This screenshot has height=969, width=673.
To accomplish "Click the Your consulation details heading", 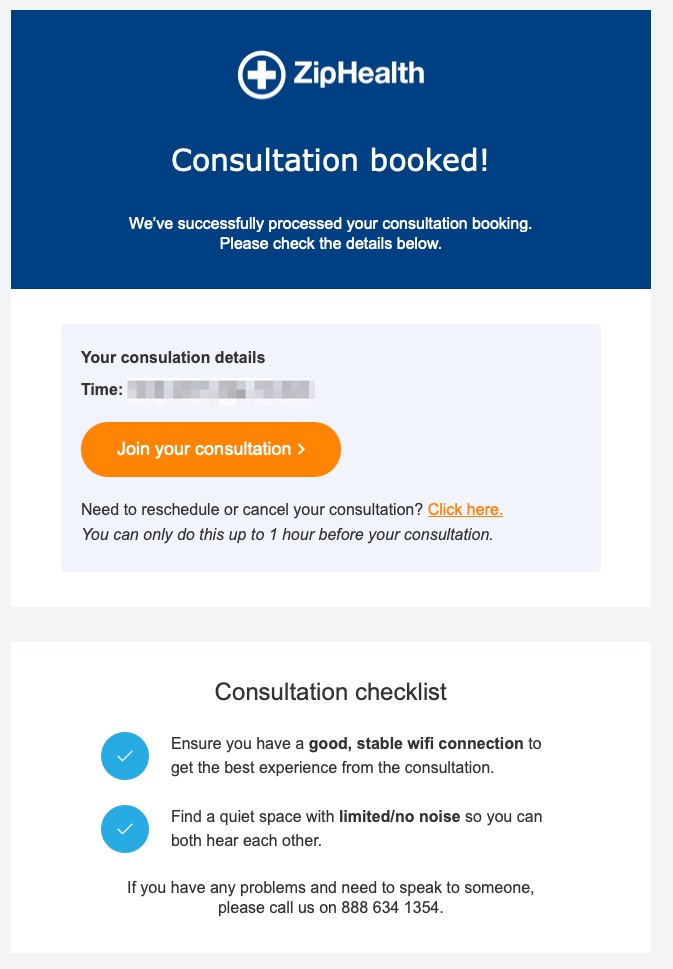I will pyautogui.click(x=173, y=357).
